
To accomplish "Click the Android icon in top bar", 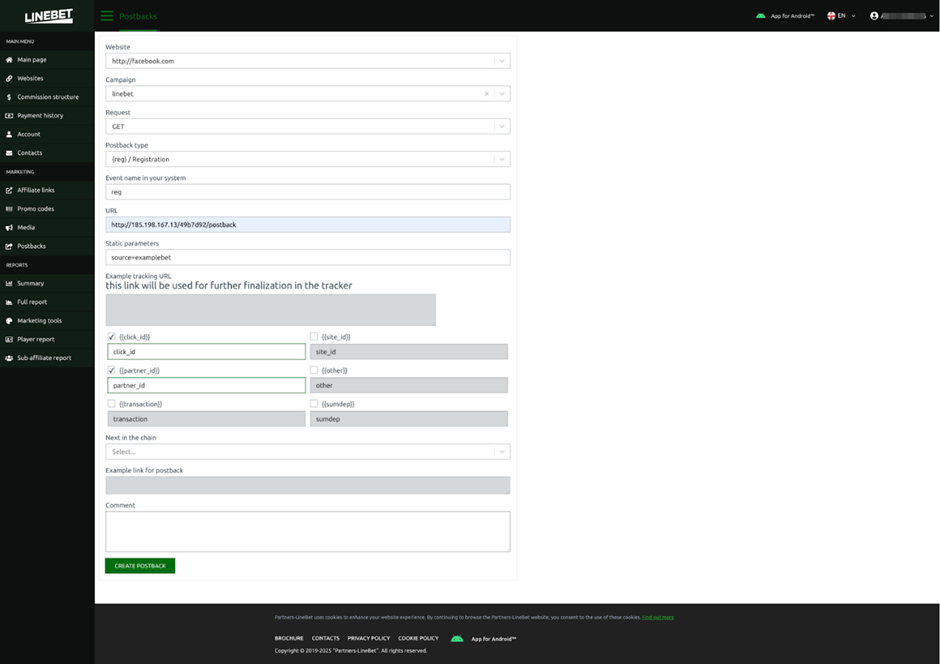I will [x=760, y=16].
